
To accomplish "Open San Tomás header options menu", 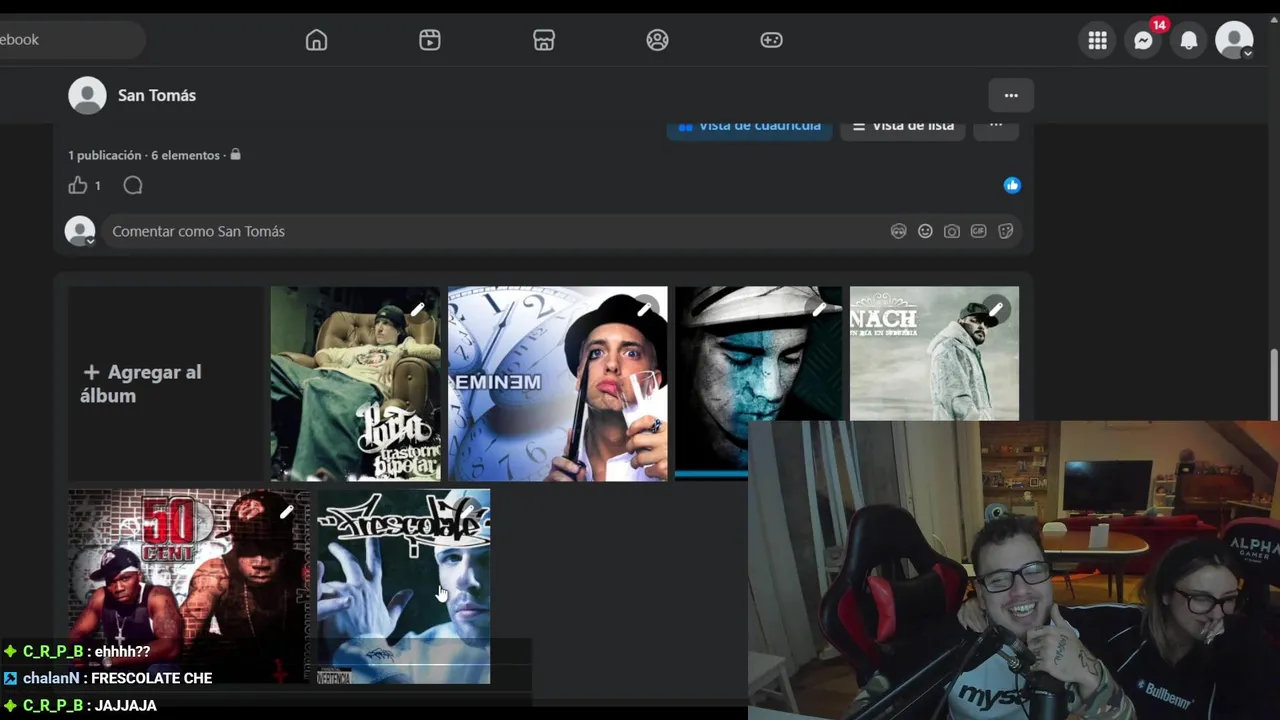I will click(1011, 95).
